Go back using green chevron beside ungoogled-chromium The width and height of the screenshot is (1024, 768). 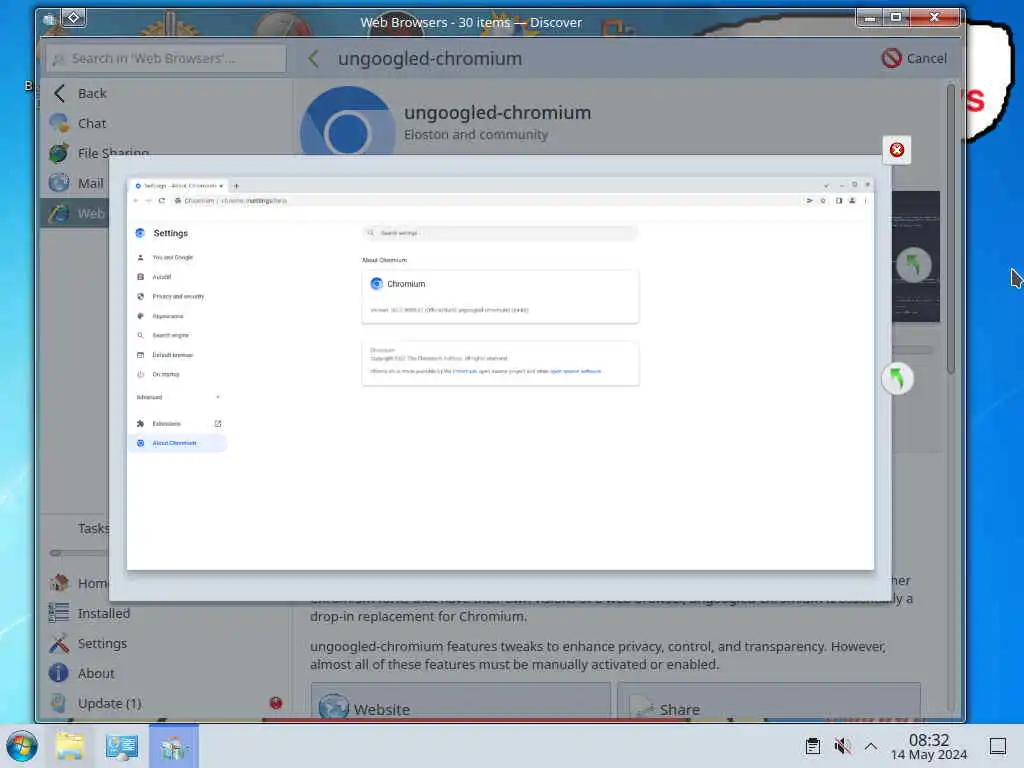pos(313,59)
